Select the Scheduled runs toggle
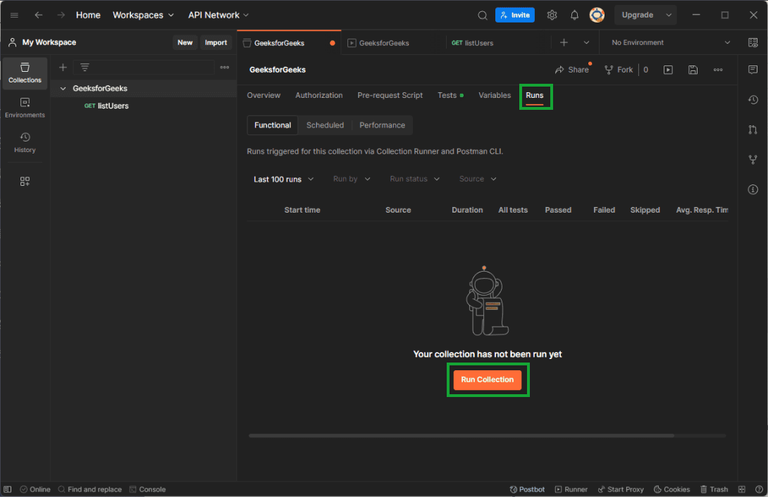This screenshot has height=497, width=768. 325,125
